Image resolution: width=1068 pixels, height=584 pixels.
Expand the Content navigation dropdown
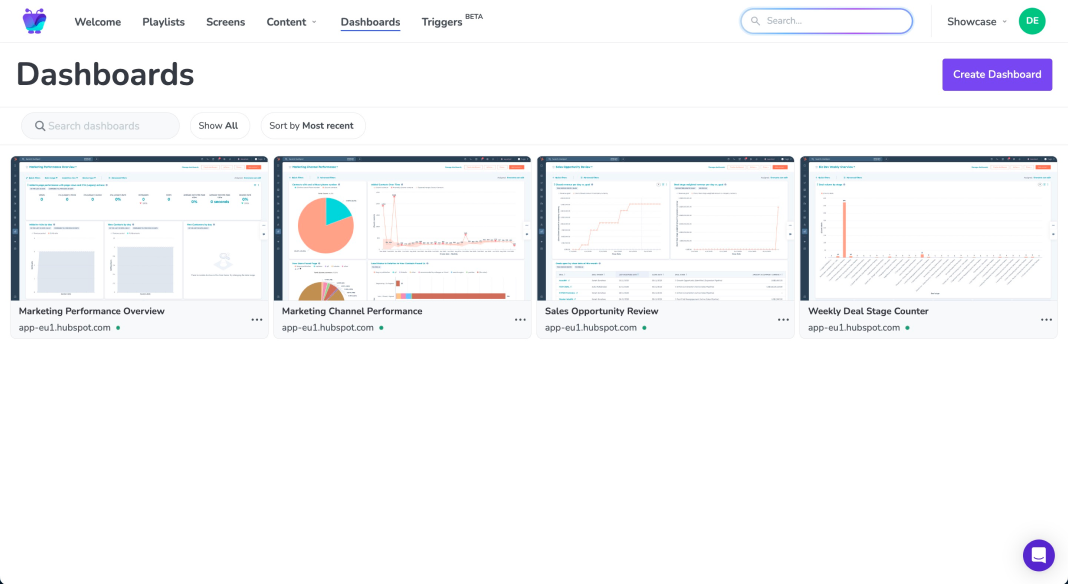point(291,21)
